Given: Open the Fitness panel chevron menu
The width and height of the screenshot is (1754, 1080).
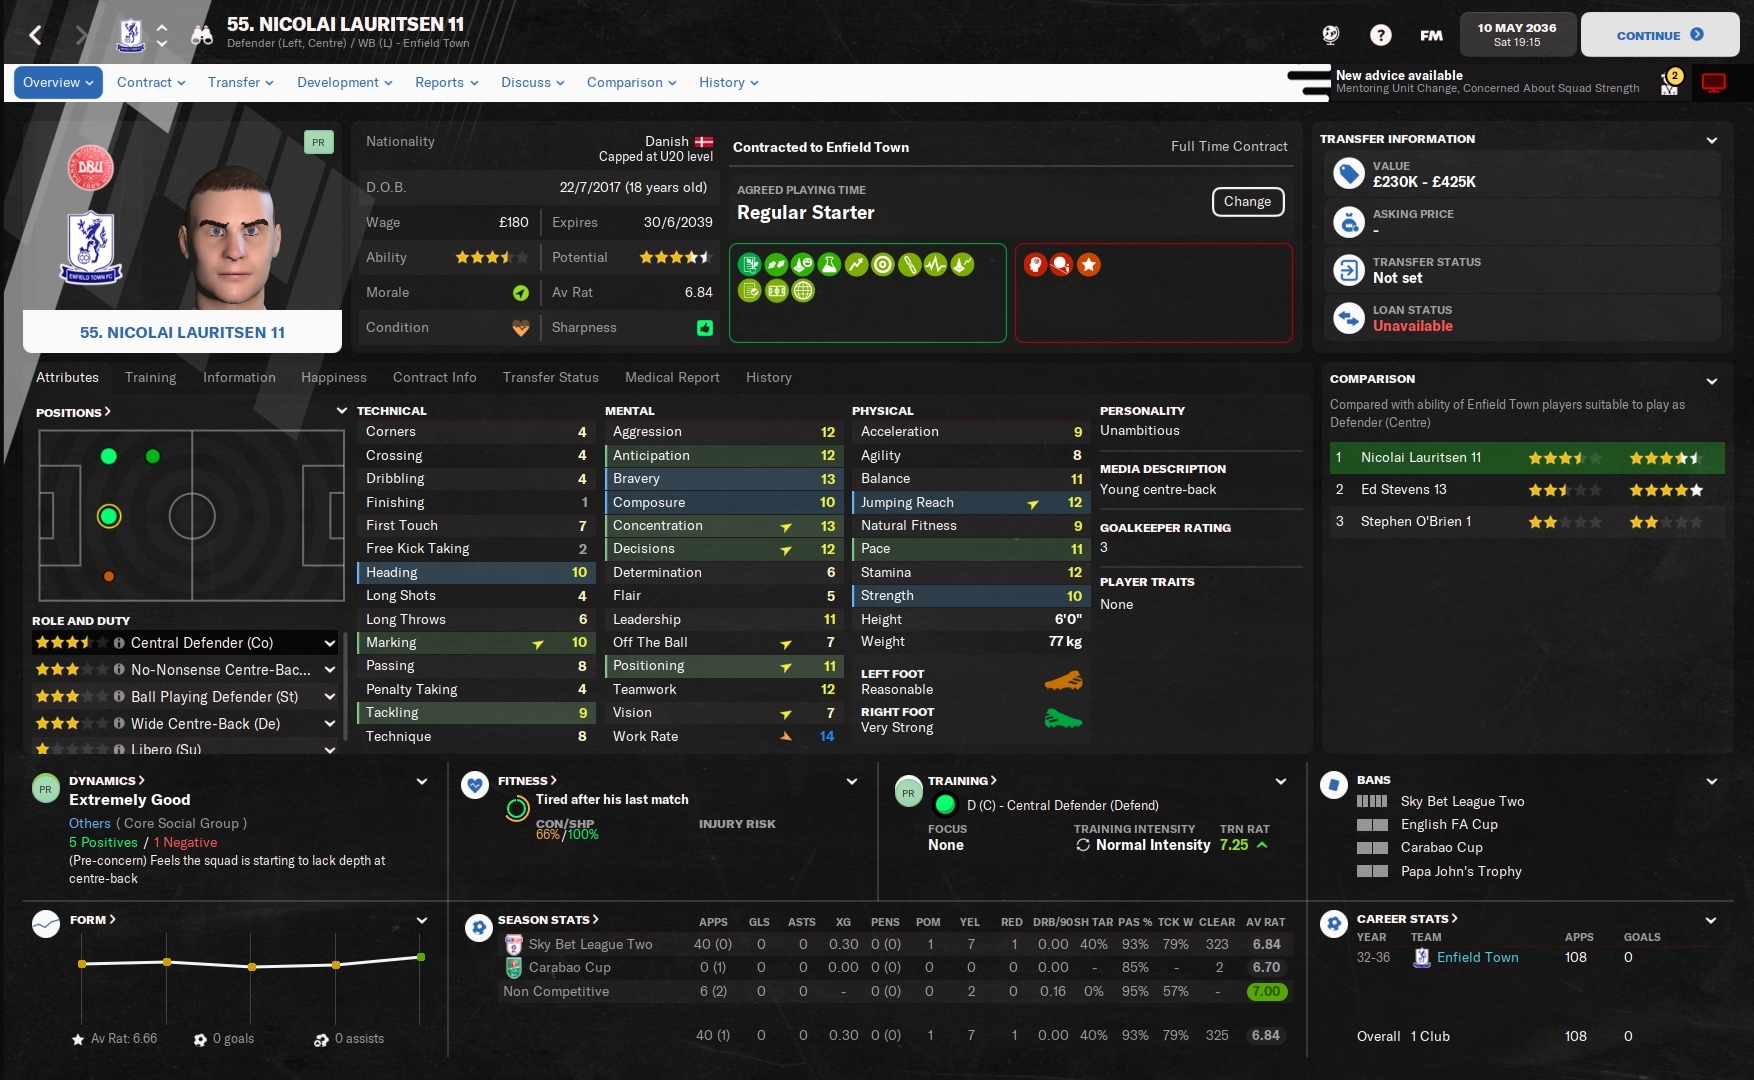Looking at the screenshot, I should point(852,782).
